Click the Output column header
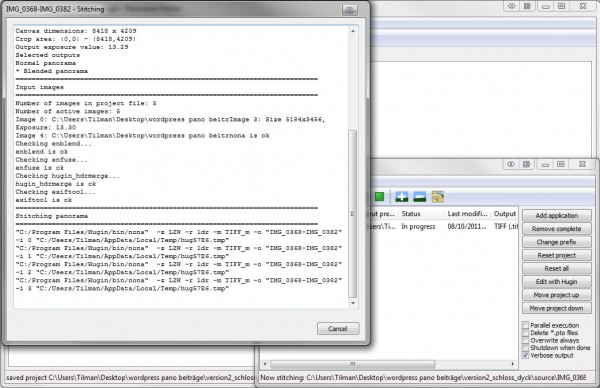Viewport: 600px width, 388px height. (504, 214)
